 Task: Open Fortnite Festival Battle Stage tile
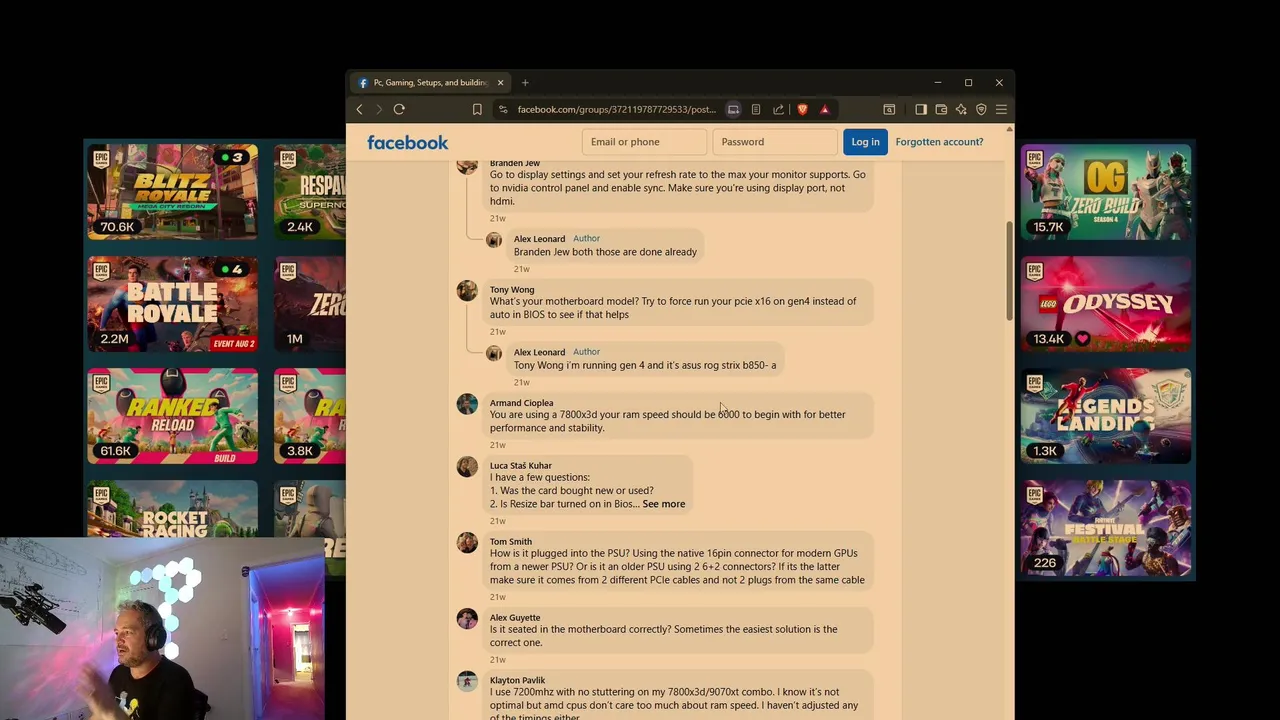pos(1106,528)
